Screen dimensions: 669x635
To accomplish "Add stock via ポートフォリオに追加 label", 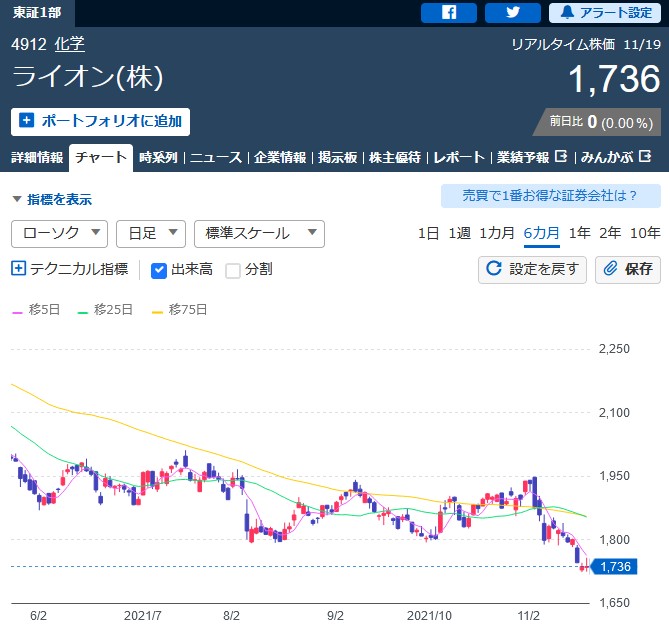I will coord(112,121).
